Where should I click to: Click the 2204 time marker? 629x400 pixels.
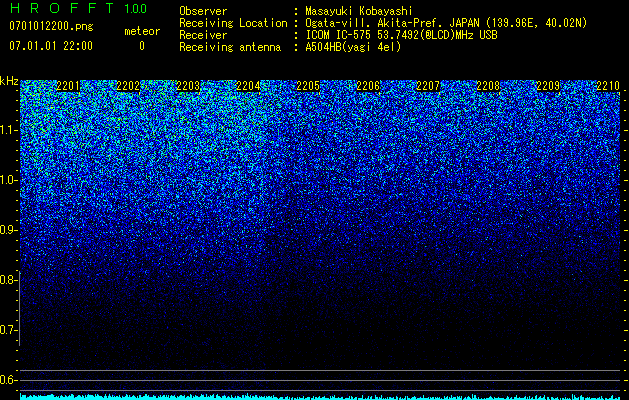click(x=248, y=85)
